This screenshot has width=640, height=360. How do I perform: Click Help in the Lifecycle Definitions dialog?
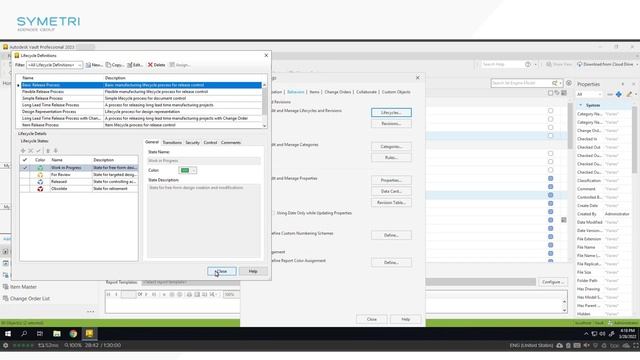[x=253, y=271]
